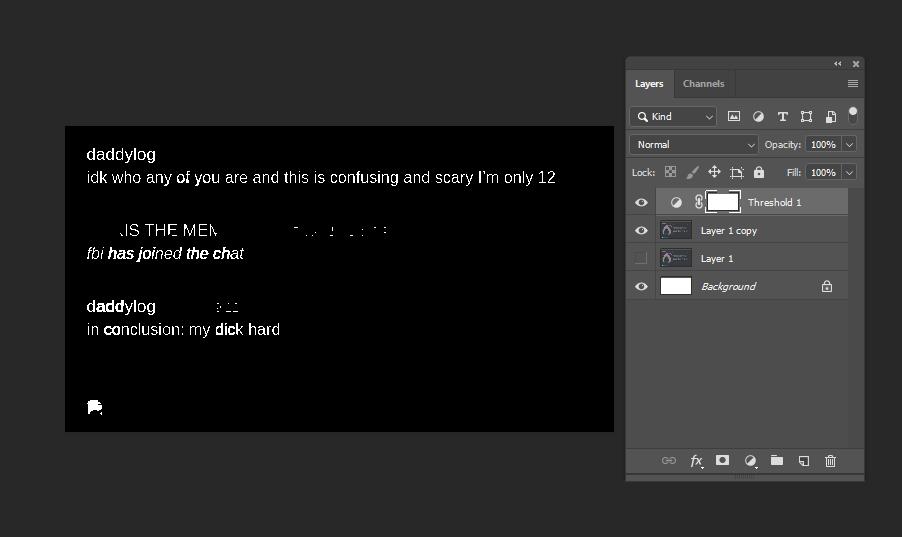The image size is (902, 537).
Task: Filter layers by type layer icon
Action: click(782, 116)
